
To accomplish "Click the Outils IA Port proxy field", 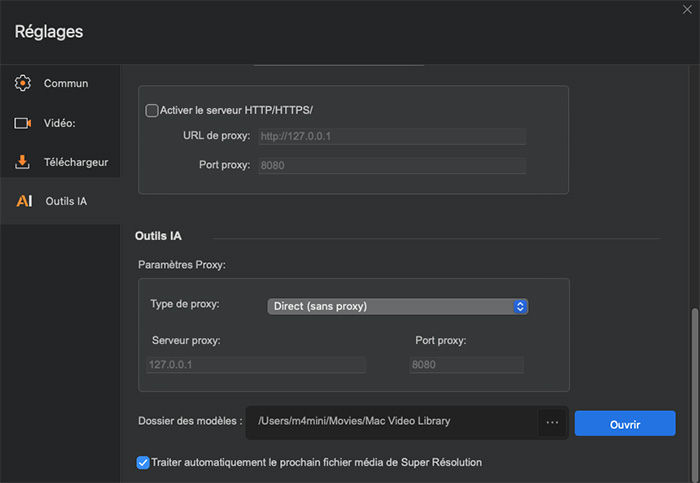I will tap(467, 365).
